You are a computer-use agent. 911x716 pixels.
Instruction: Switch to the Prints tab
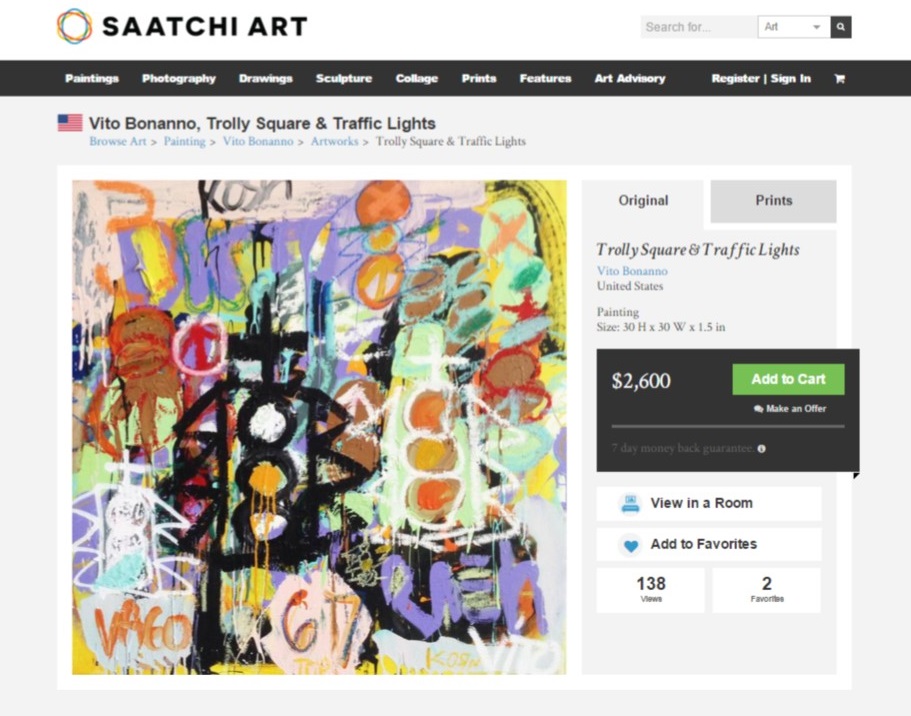773,201
